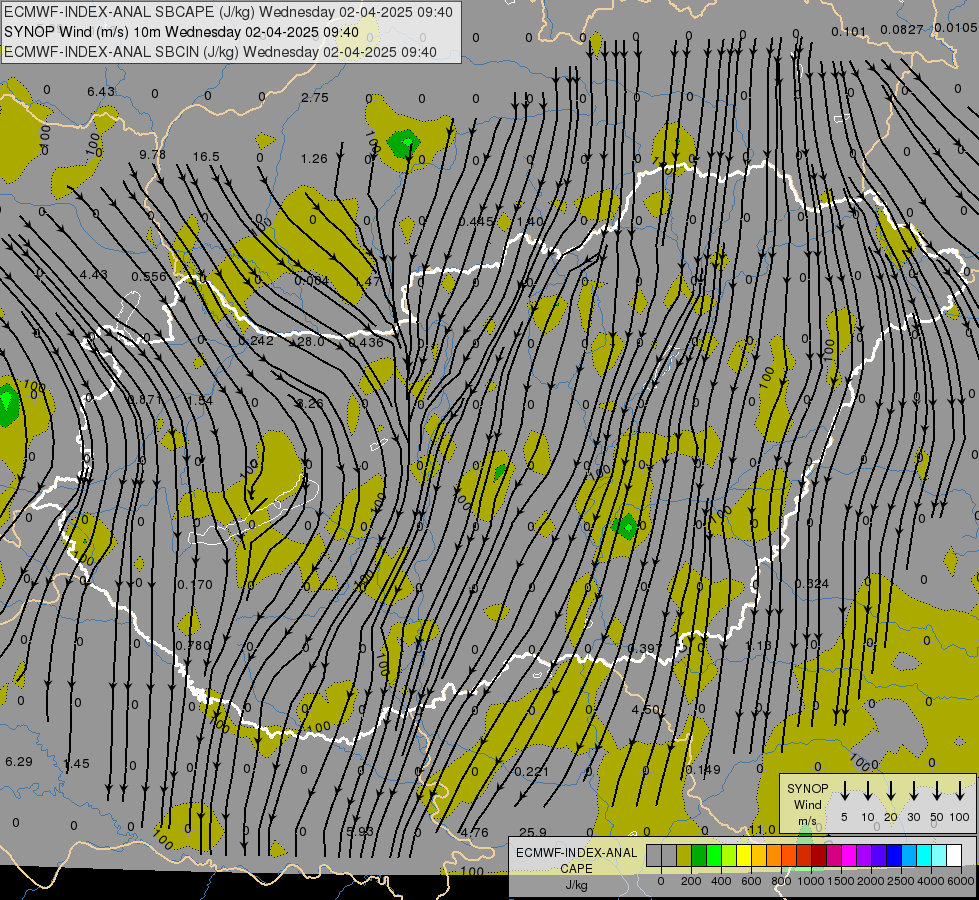The width and height of the screenshot is (979, 900).
Task: Pick the pure blue swatch left of 2500
Action: 893,856
